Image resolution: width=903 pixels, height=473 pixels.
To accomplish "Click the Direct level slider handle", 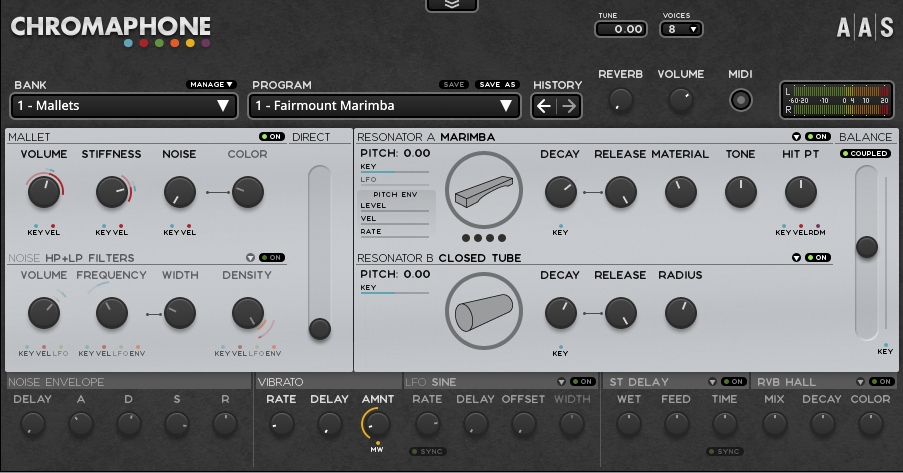I will (320, 329).
